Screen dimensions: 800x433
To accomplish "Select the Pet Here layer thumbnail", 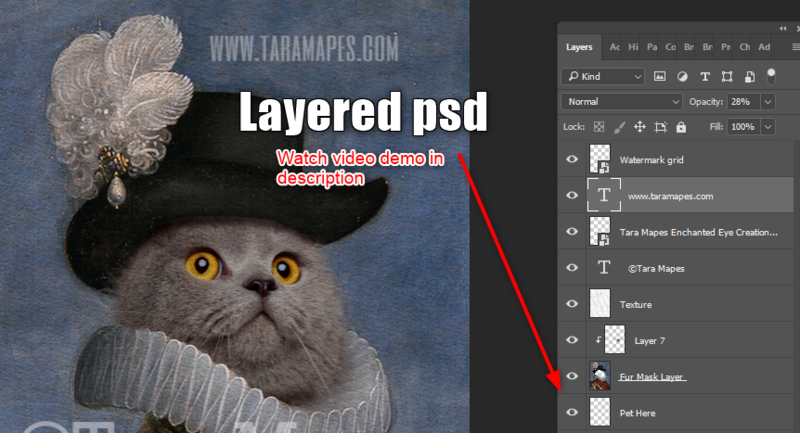I will tap(600, 413).
